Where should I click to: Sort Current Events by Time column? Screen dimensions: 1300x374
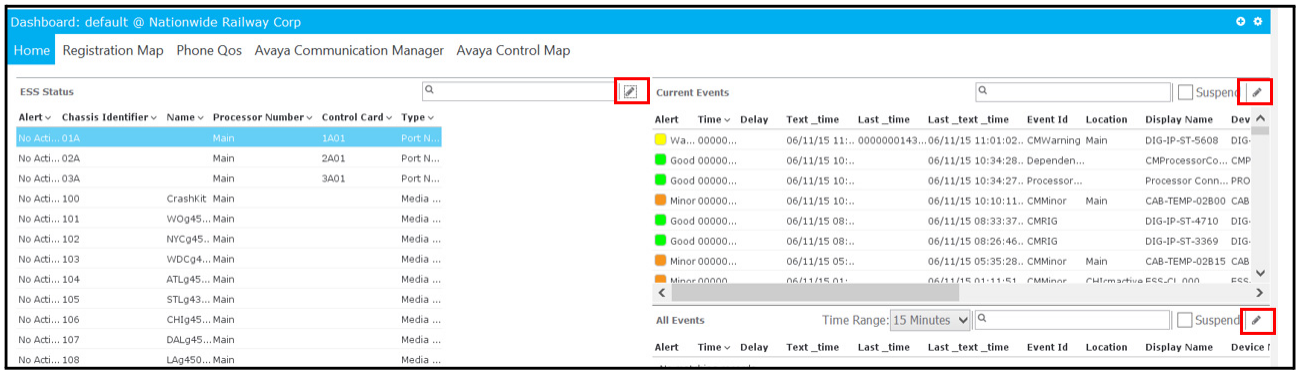coord(714,120)
